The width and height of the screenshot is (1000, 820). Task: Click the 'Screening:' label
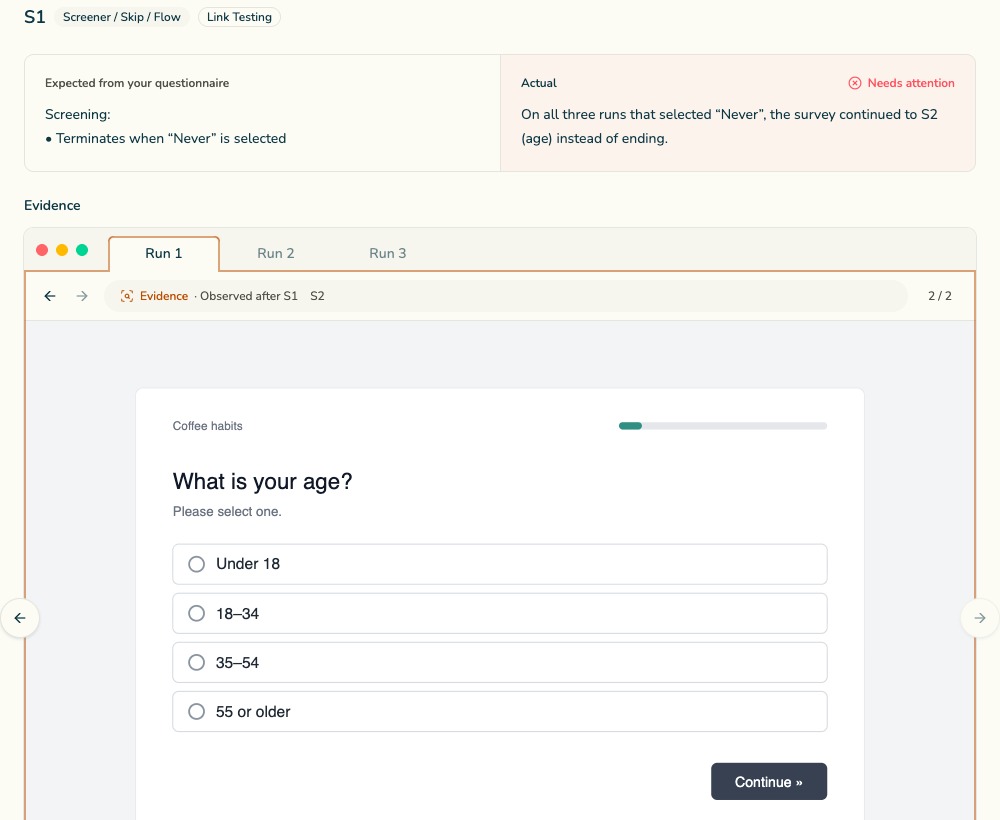[x=77, y=114]
